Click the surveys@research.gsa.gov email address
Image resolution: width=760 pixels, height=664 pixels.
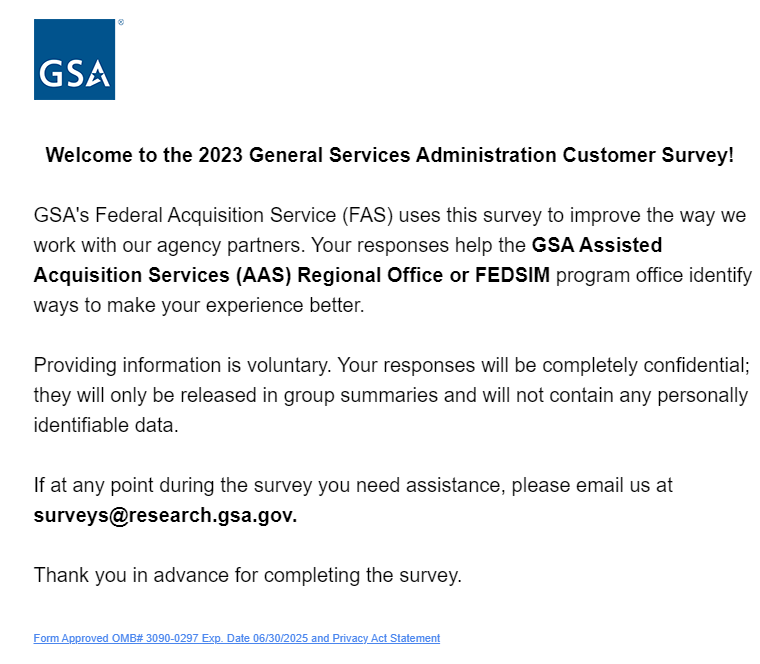(165, 516)
